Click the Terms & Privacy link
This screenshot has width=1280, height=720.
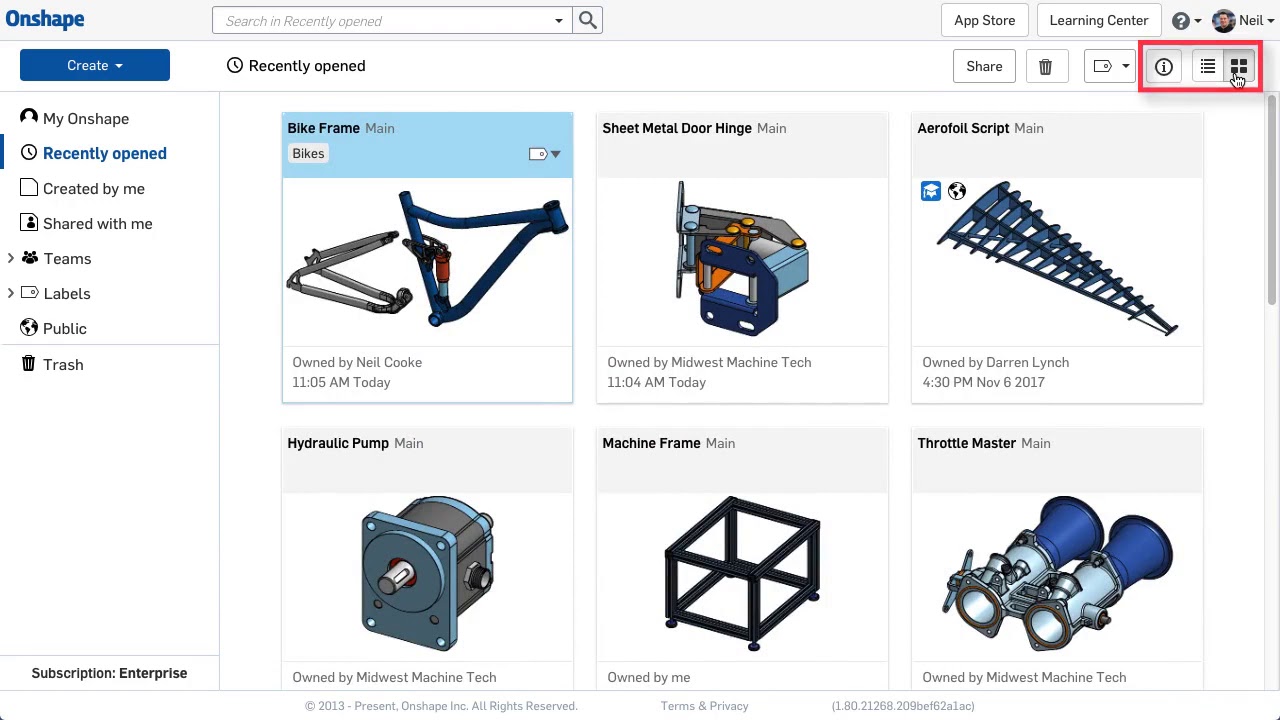[x=704, y=706]
